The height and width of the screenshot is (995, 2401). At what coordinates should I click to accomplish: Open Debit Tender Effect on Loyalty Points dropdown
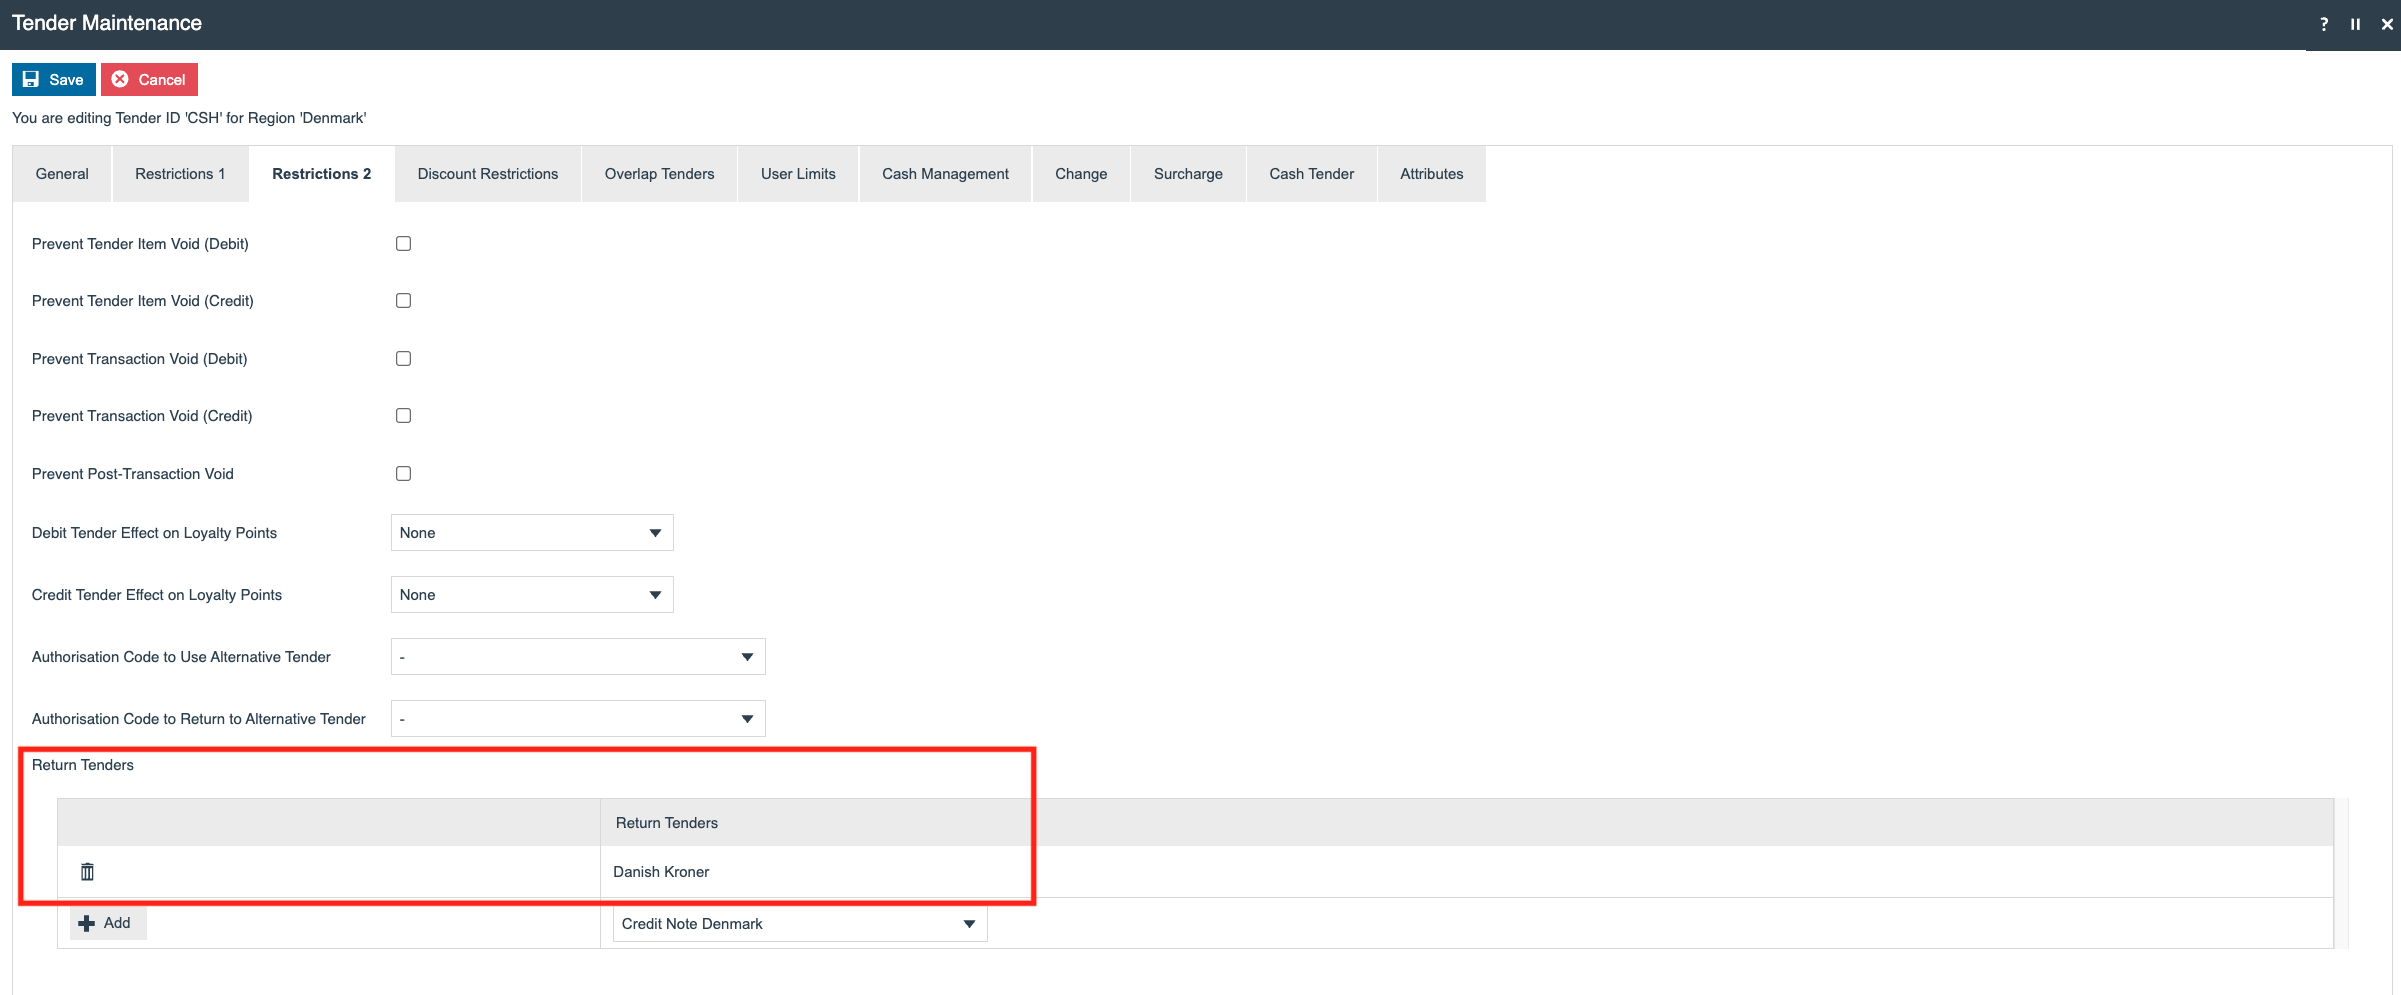tap(532, 533)
